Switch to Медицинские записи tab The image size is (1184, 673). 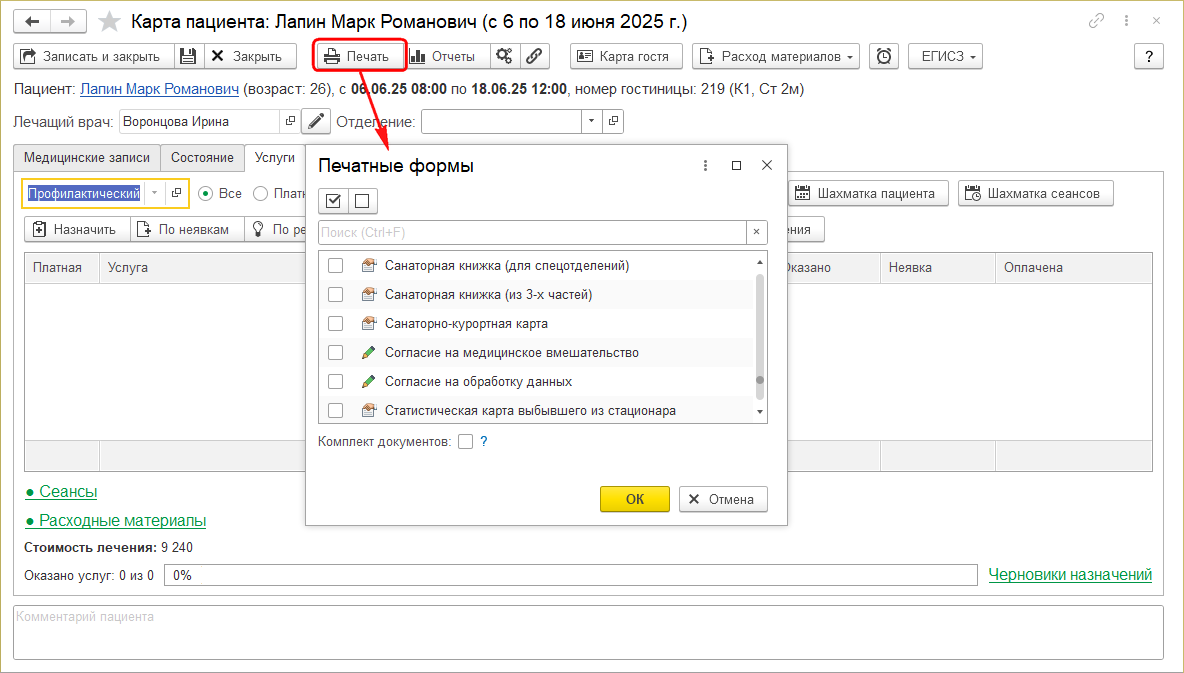tap(87, 158)
